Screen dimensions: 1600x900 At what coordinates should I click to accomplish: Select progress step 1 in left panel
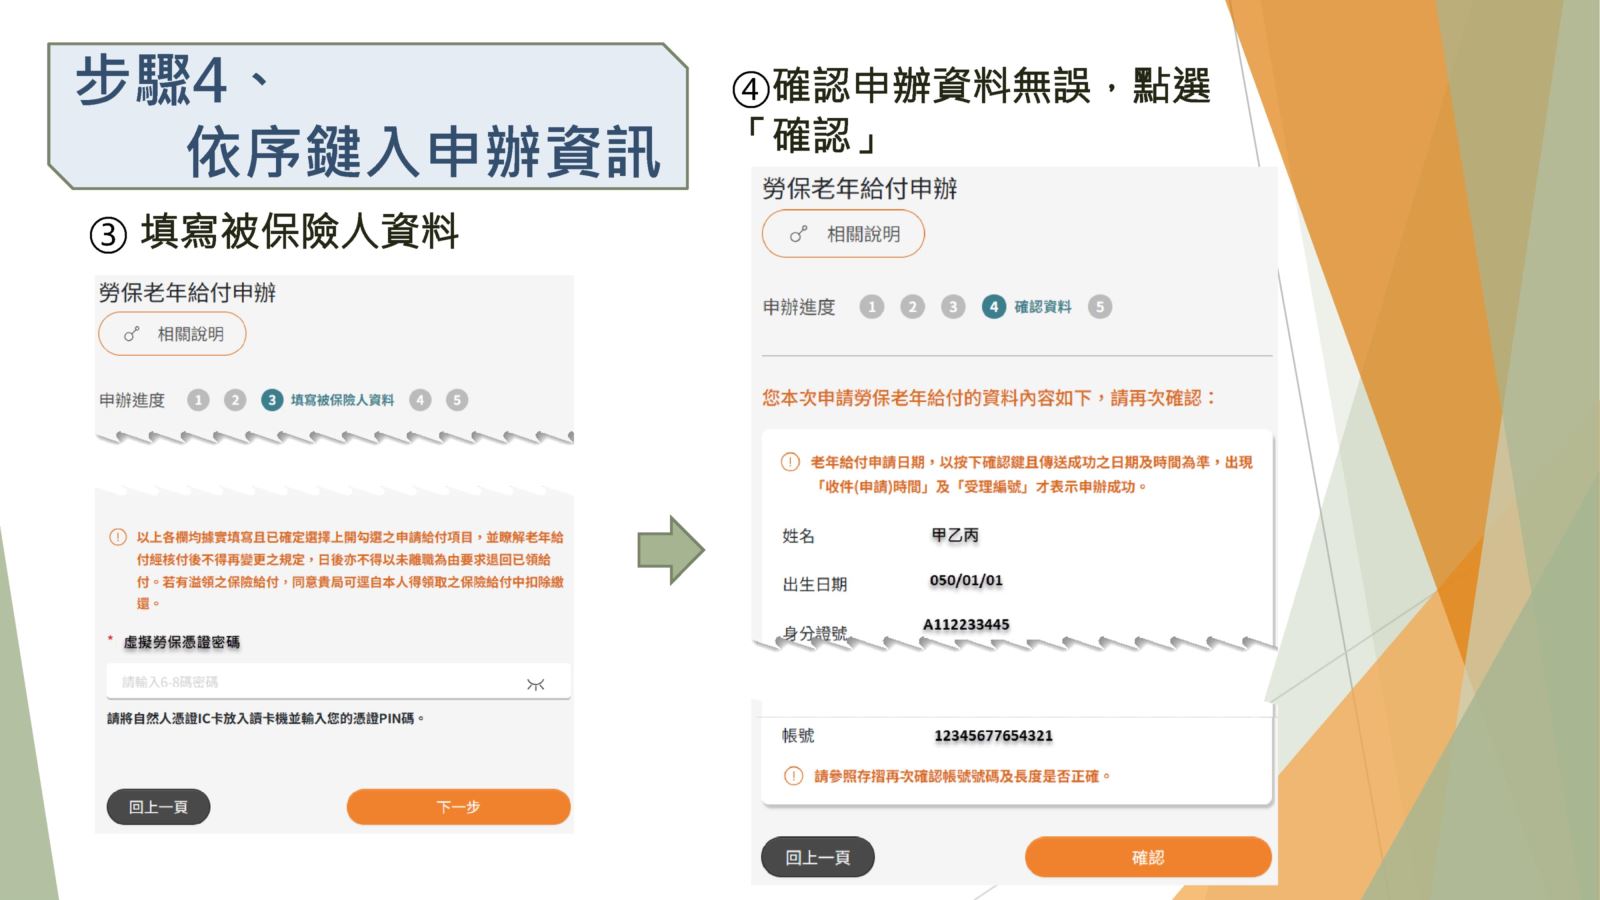pos(198,400)
